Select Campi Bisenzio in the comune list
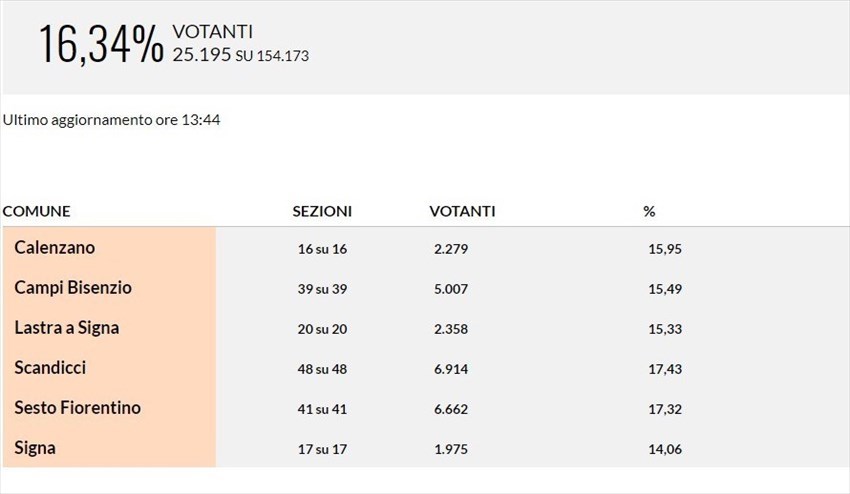850x494 pixels. pos(73,288)
